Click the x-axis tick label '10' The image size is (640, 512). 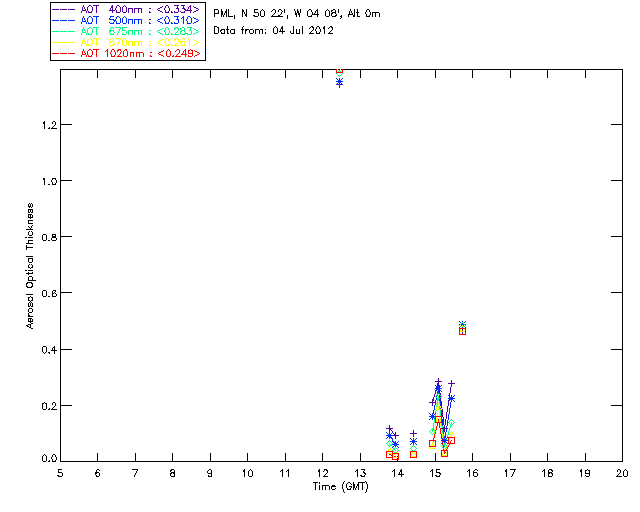click(247, 473)
